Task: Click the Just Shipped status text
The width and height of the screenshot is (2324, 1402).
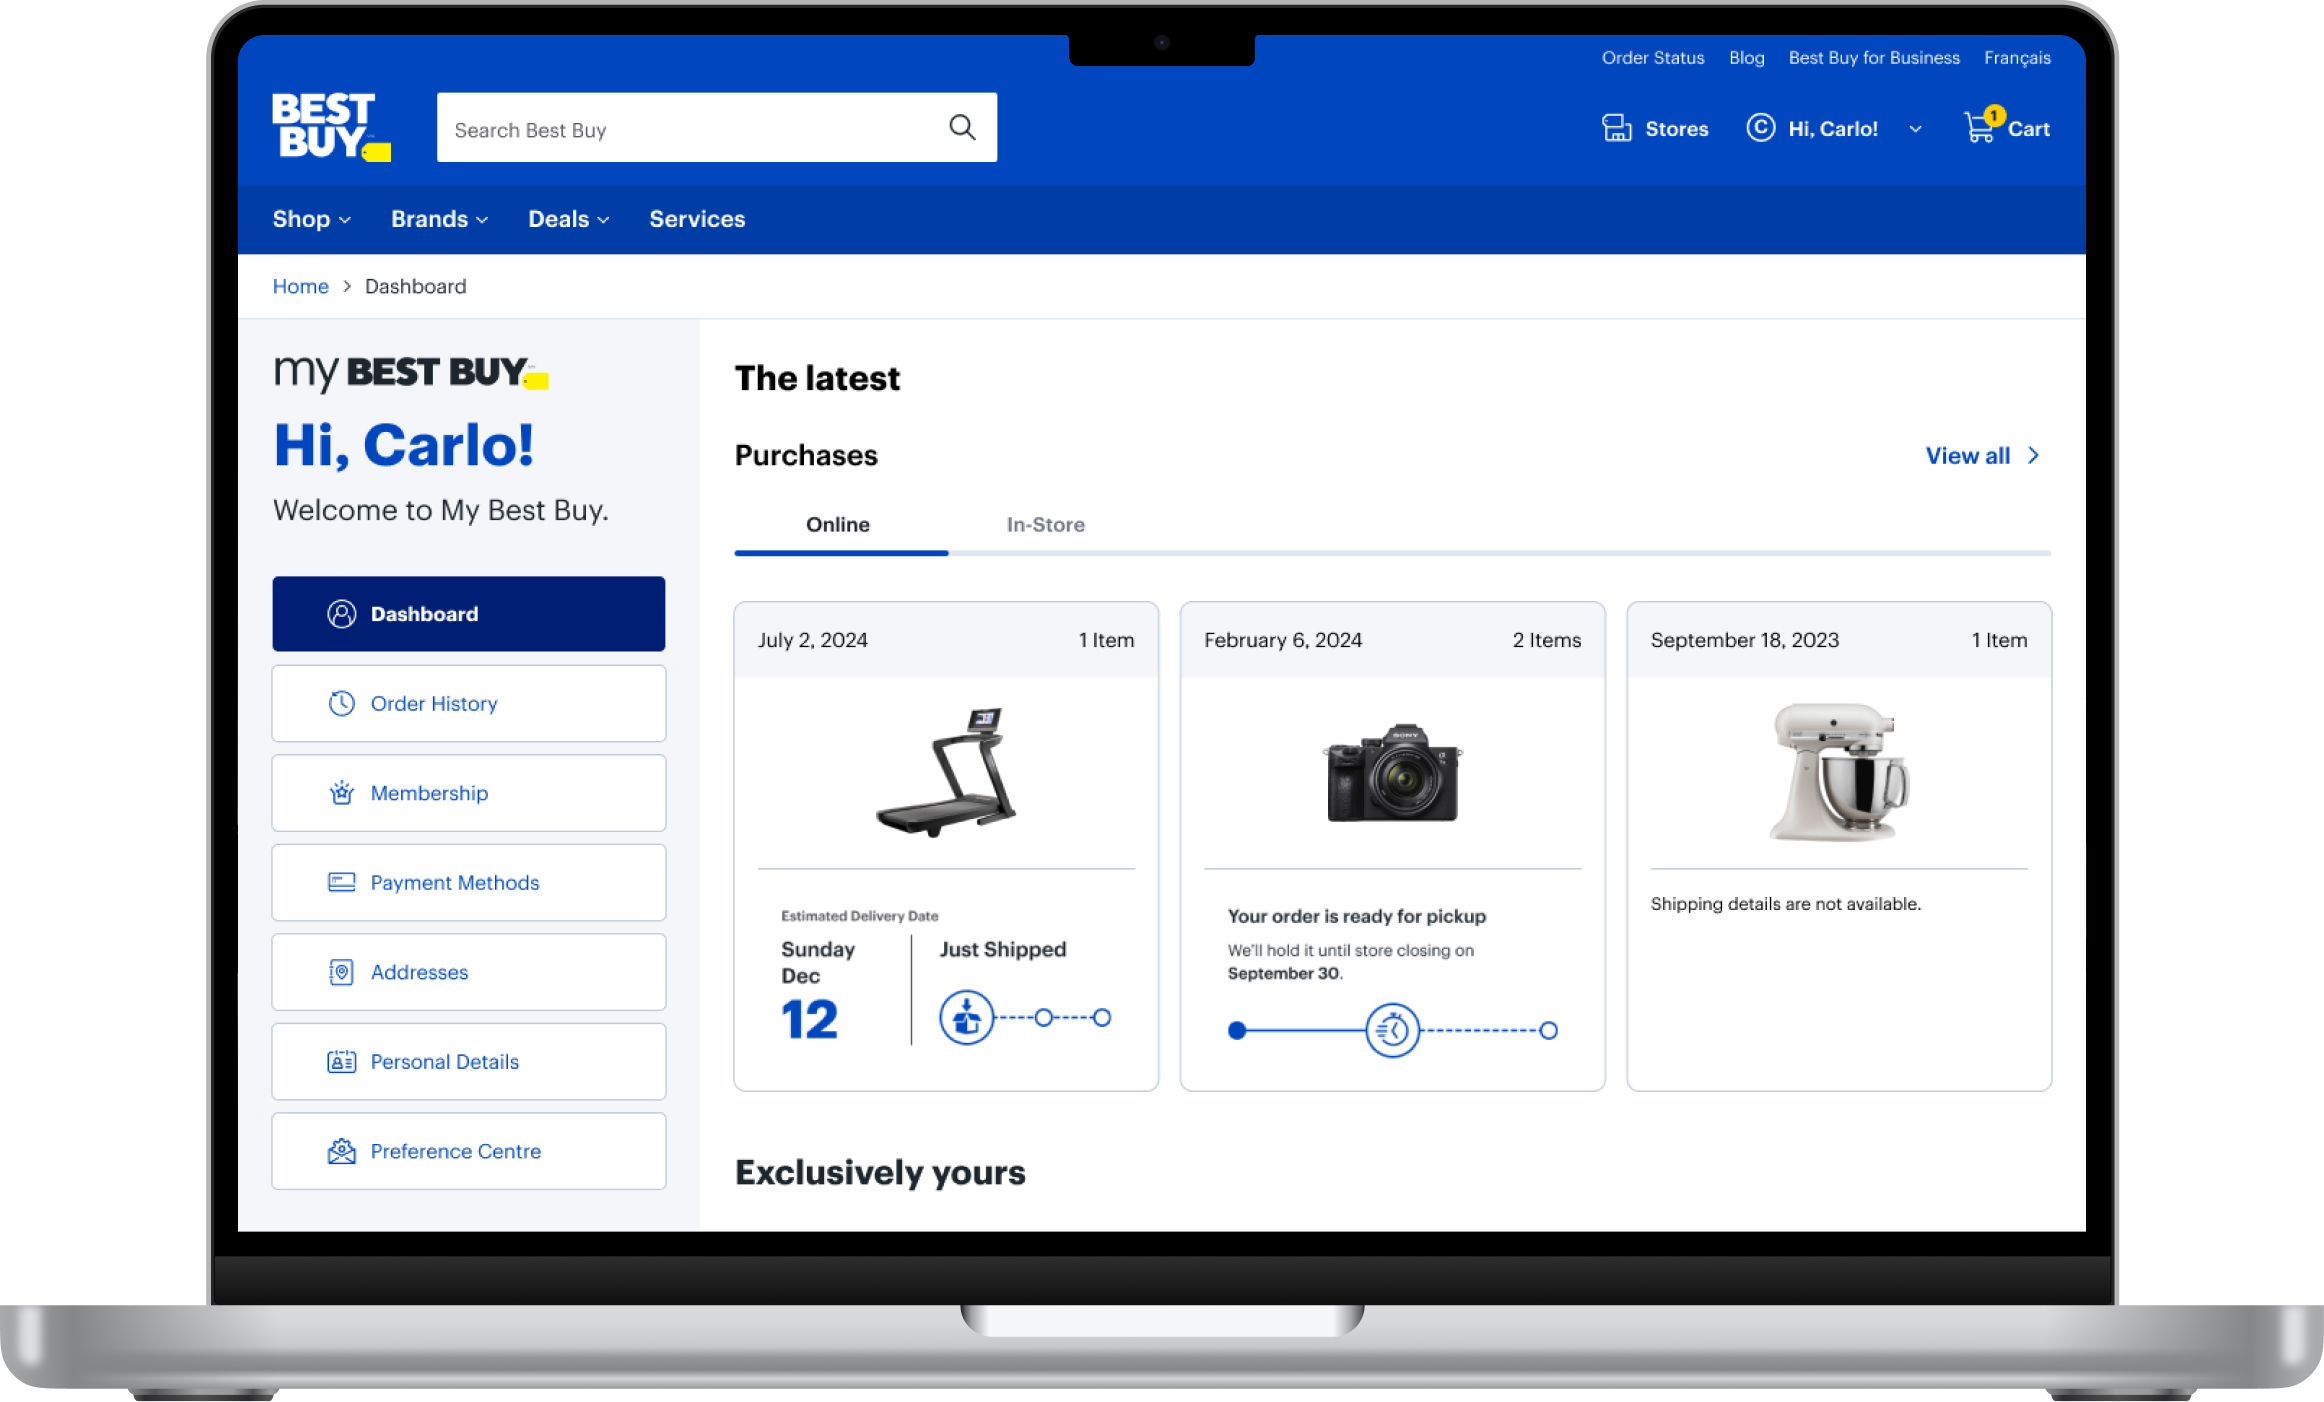Action: (x=1002, y=949)
